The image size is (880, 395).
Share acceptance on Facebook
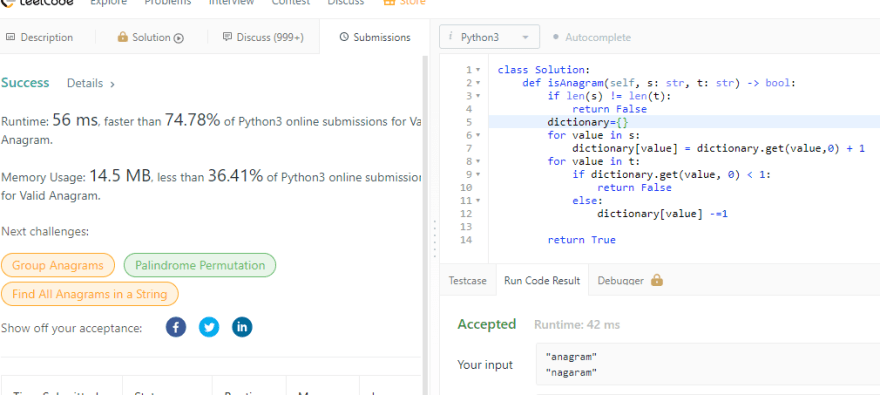(x=176, y=327)
